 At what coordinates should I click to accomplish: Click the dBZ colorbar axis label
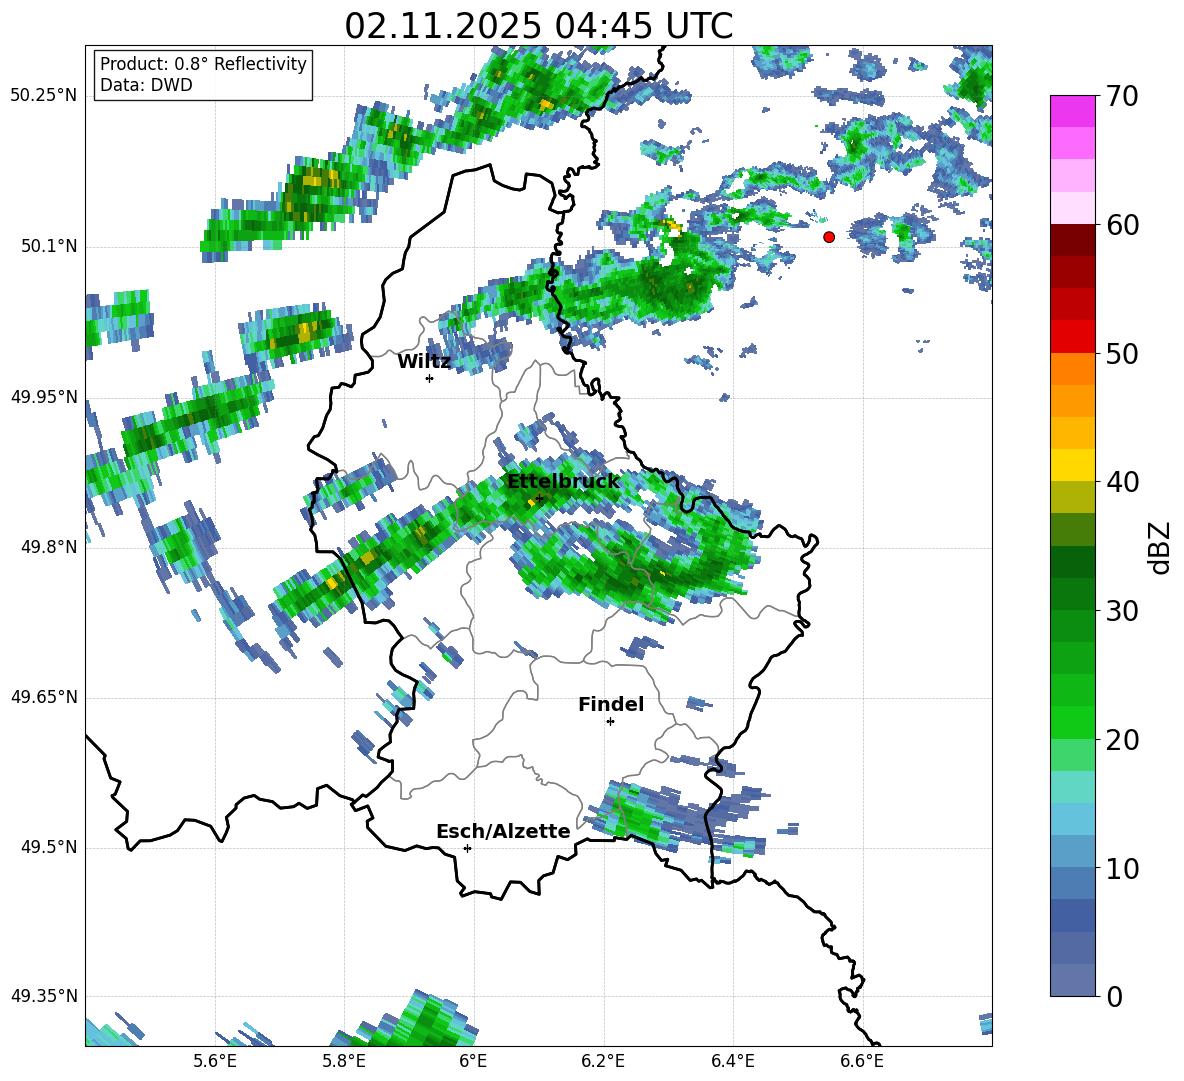tap(1159, 547)
